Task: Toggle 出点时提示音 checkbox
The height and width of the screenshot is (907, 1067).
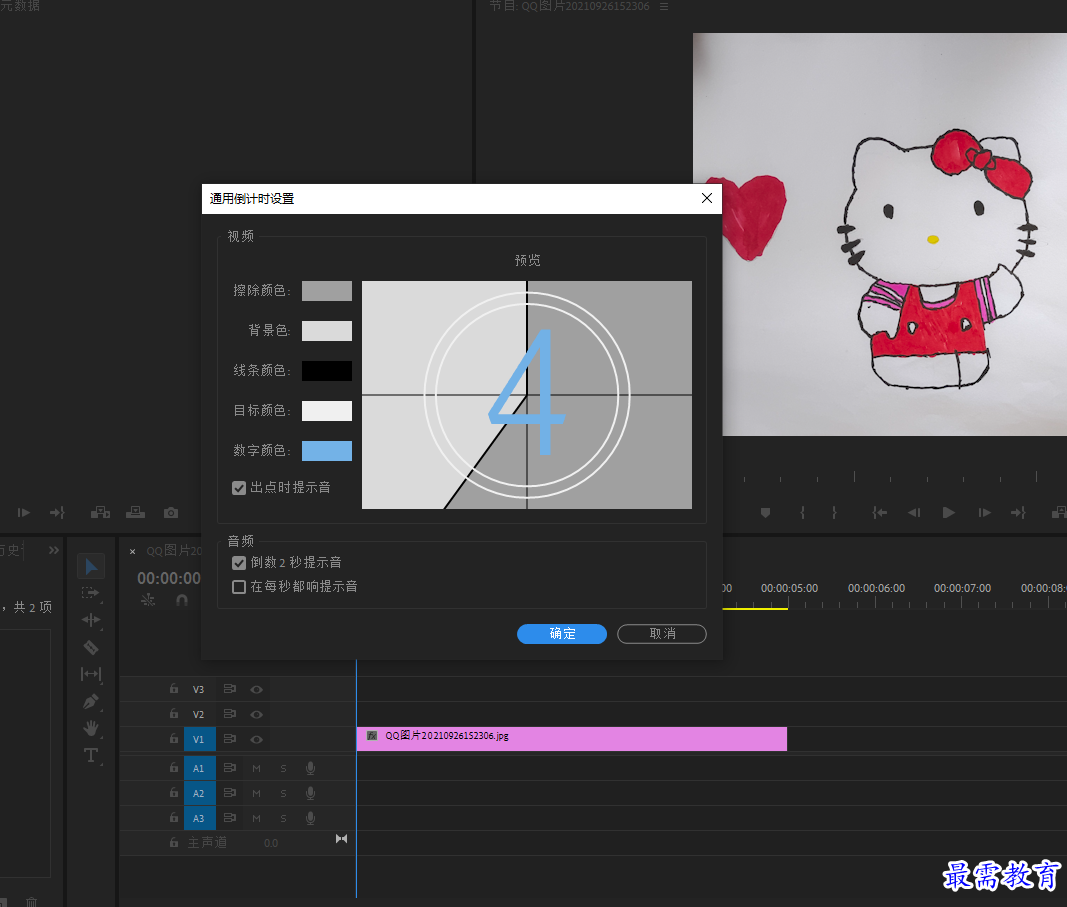Action: [239, 488]
